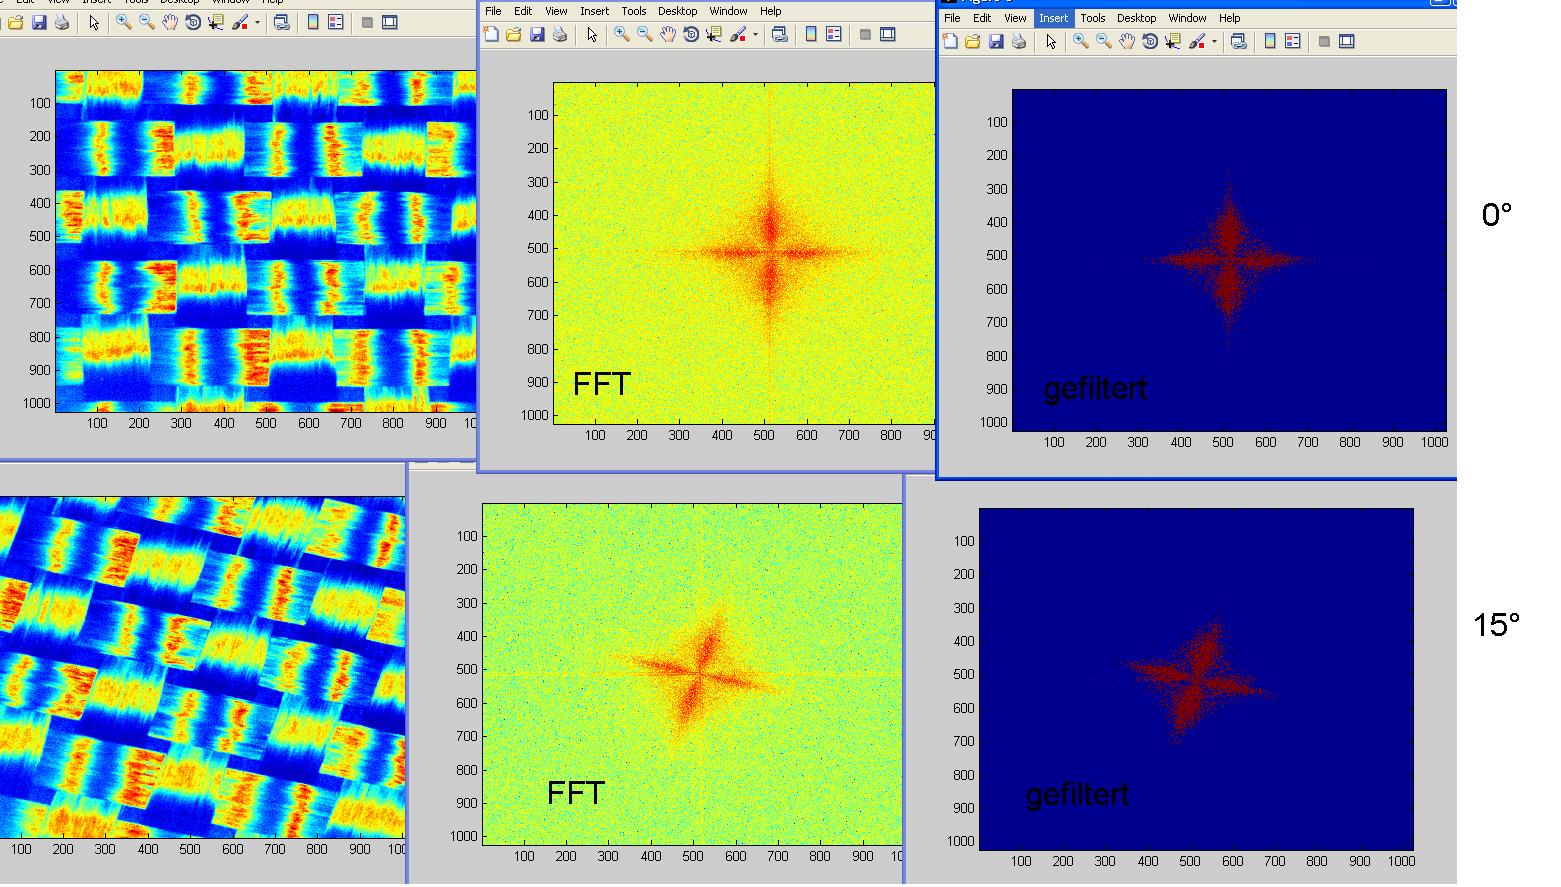Click New Figure icon in the middle figure toolbar
The width and height of the screenshot is (1561, 887).
click(x=491, y=35)
